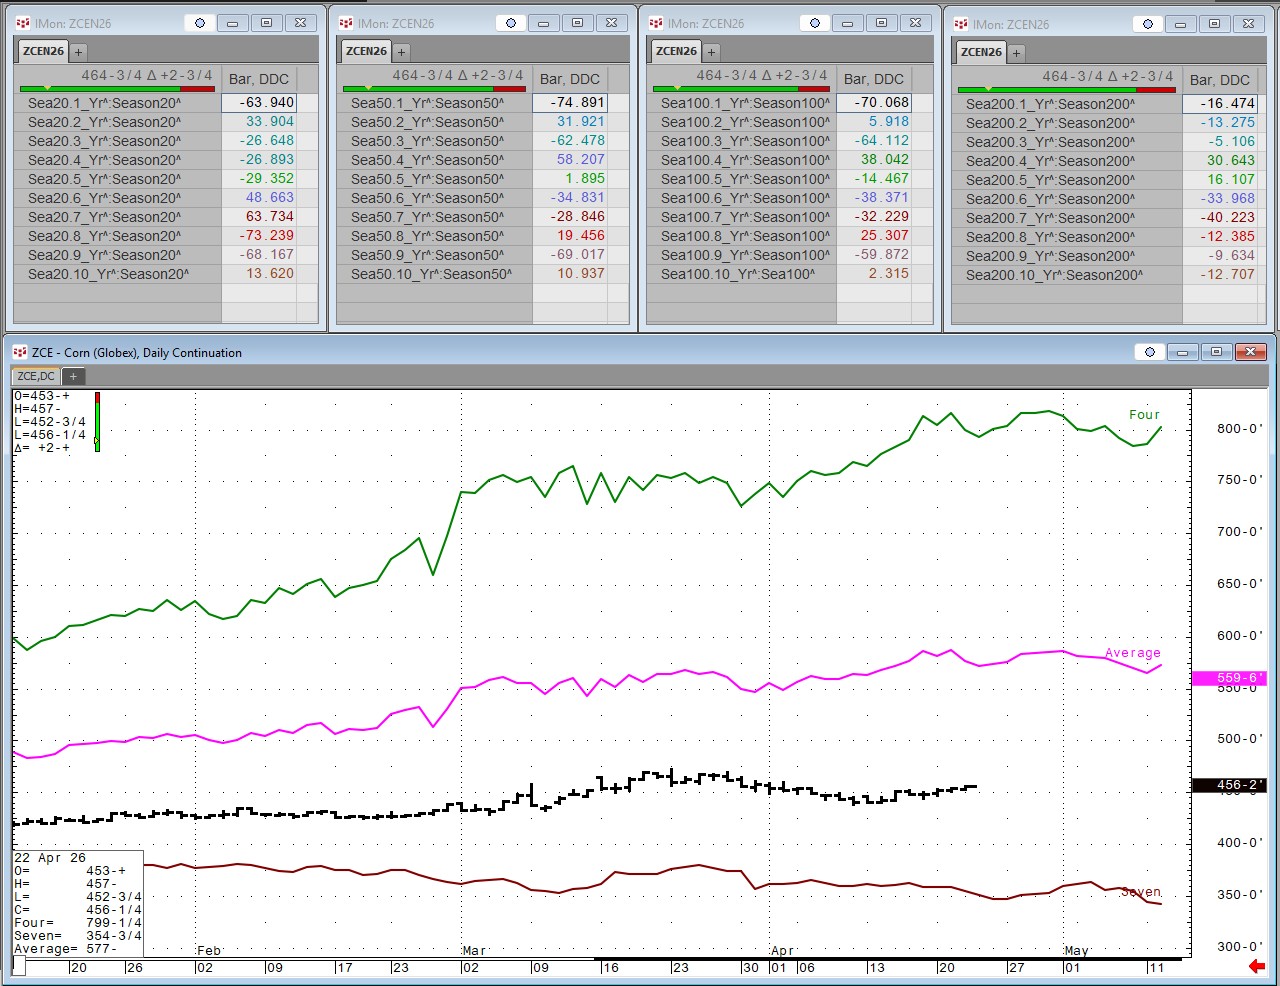Click the app icon in the Season100 monitor title bar

pos(656,23)
